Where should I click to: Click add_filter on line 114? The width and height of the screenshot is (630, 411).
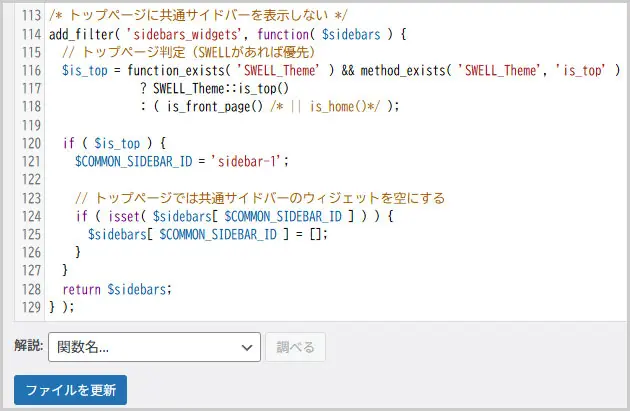pos(82,35)
